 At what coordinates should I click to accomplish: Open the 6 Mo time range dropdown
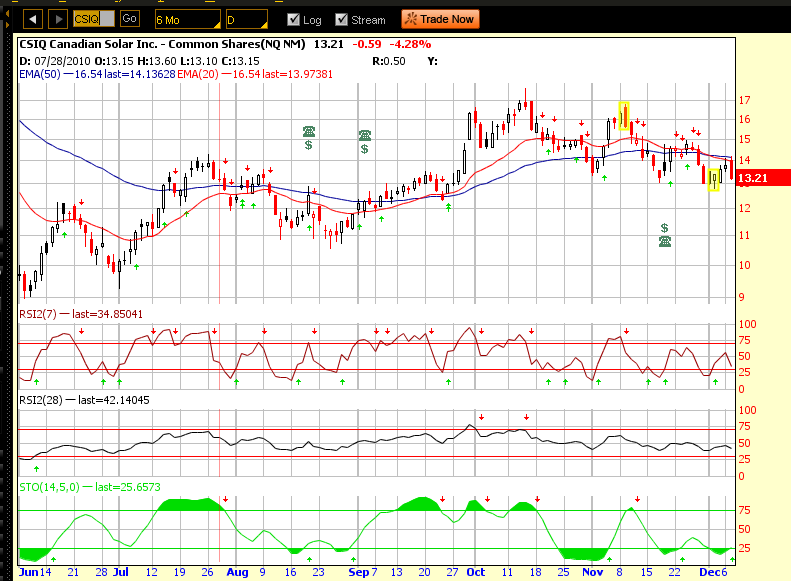coord(188,20)
